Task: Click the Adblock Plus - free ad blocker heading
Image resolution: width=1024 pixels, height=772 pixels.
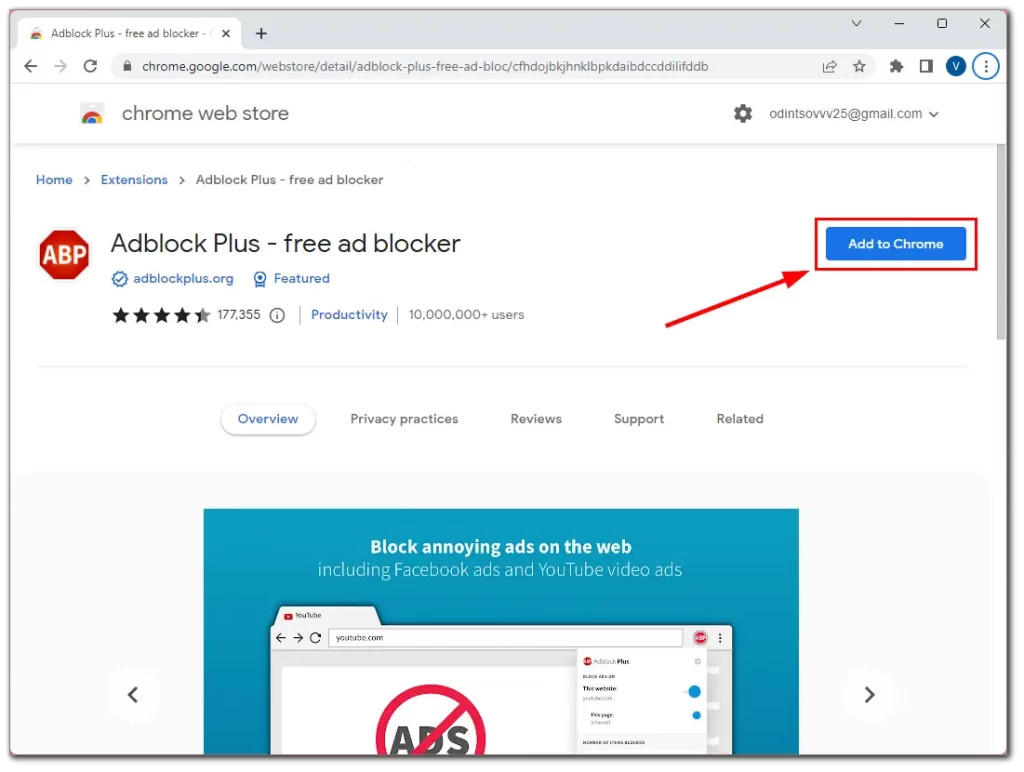Action: pyautogui.click(x=285, y=244)
